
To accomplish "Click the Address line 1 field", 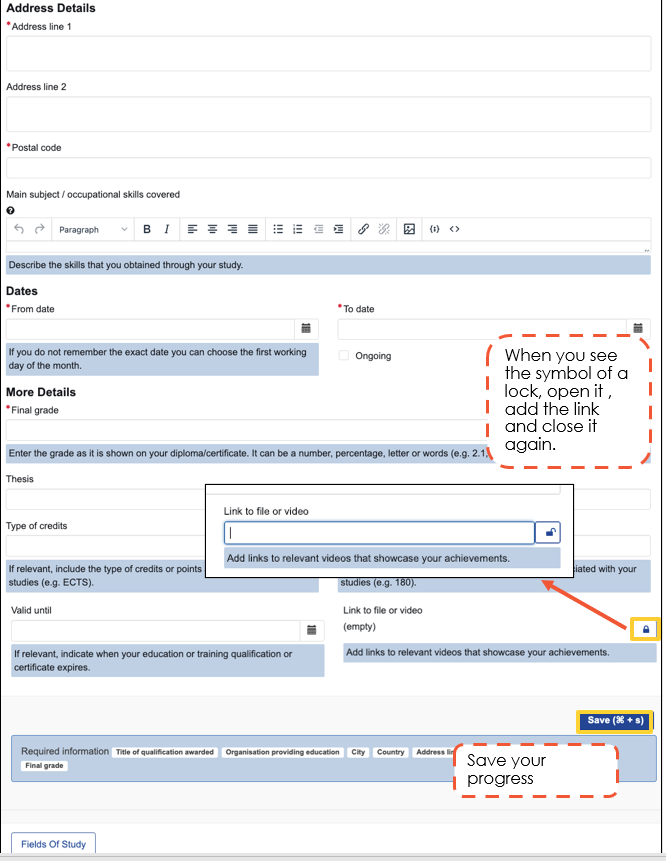I will 328,53.
